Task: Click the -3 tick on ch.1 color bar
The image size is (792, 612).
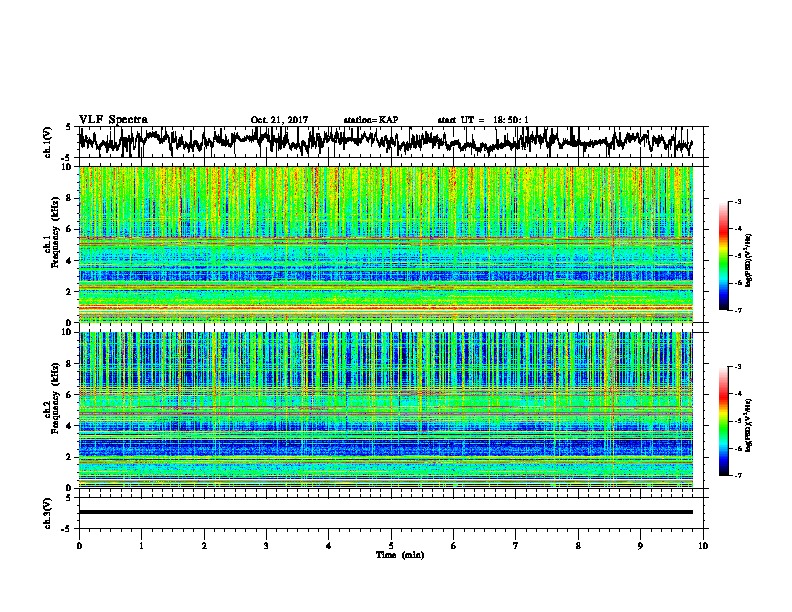Action: (x=738, y=201)
